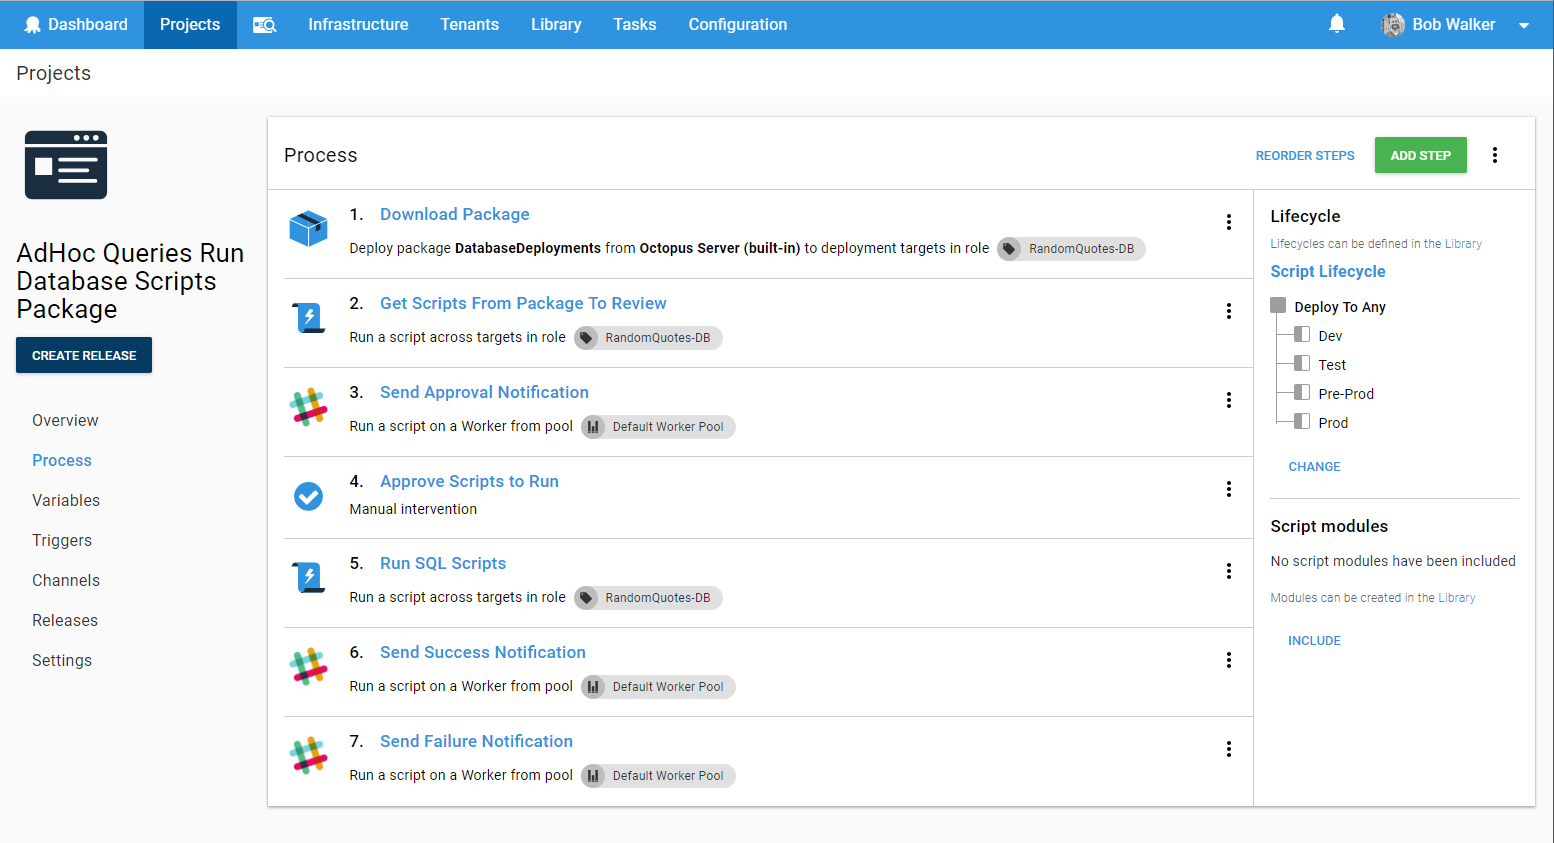Toggle the Dev environment box in lifecycle
This screenshot has height=843, width=1554.
pyautogui.click(x=1302, y=335)
